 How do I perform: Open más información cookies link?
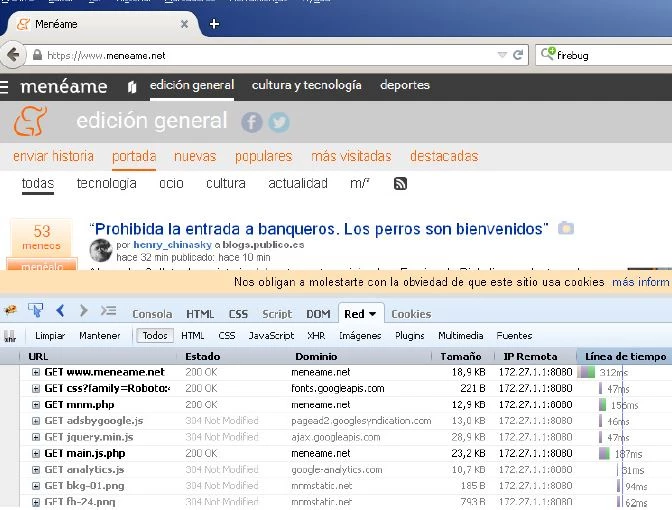(x=642, y=282)
